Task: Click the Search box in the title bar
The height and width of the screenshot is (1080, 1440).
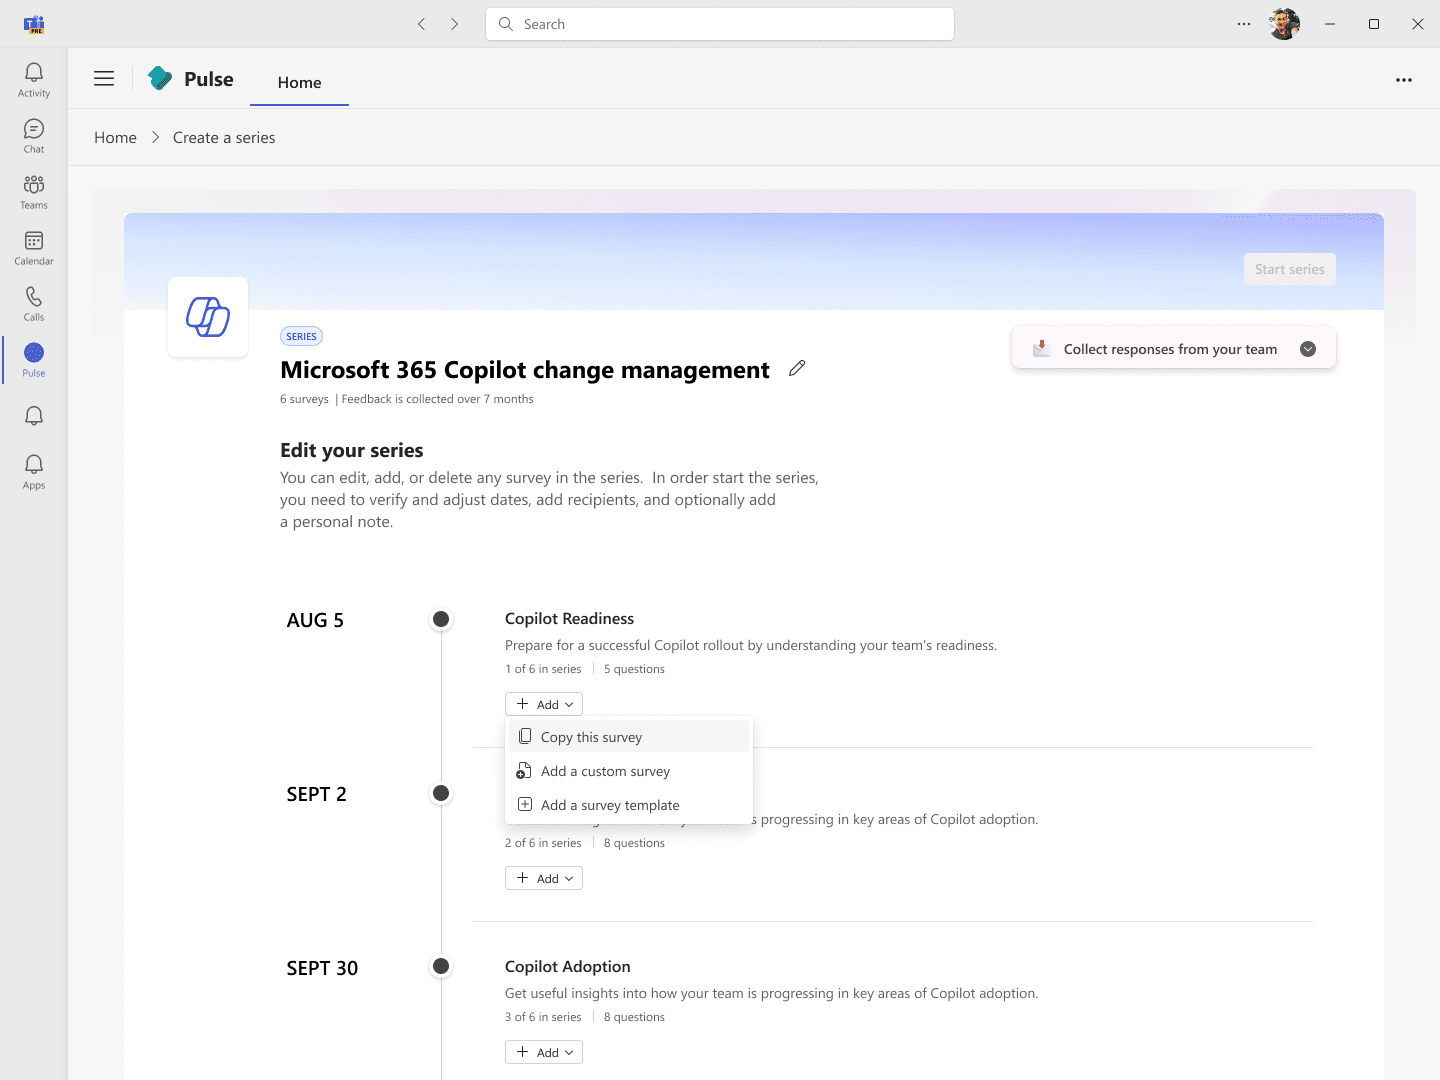Action: [x=720, y=24]
